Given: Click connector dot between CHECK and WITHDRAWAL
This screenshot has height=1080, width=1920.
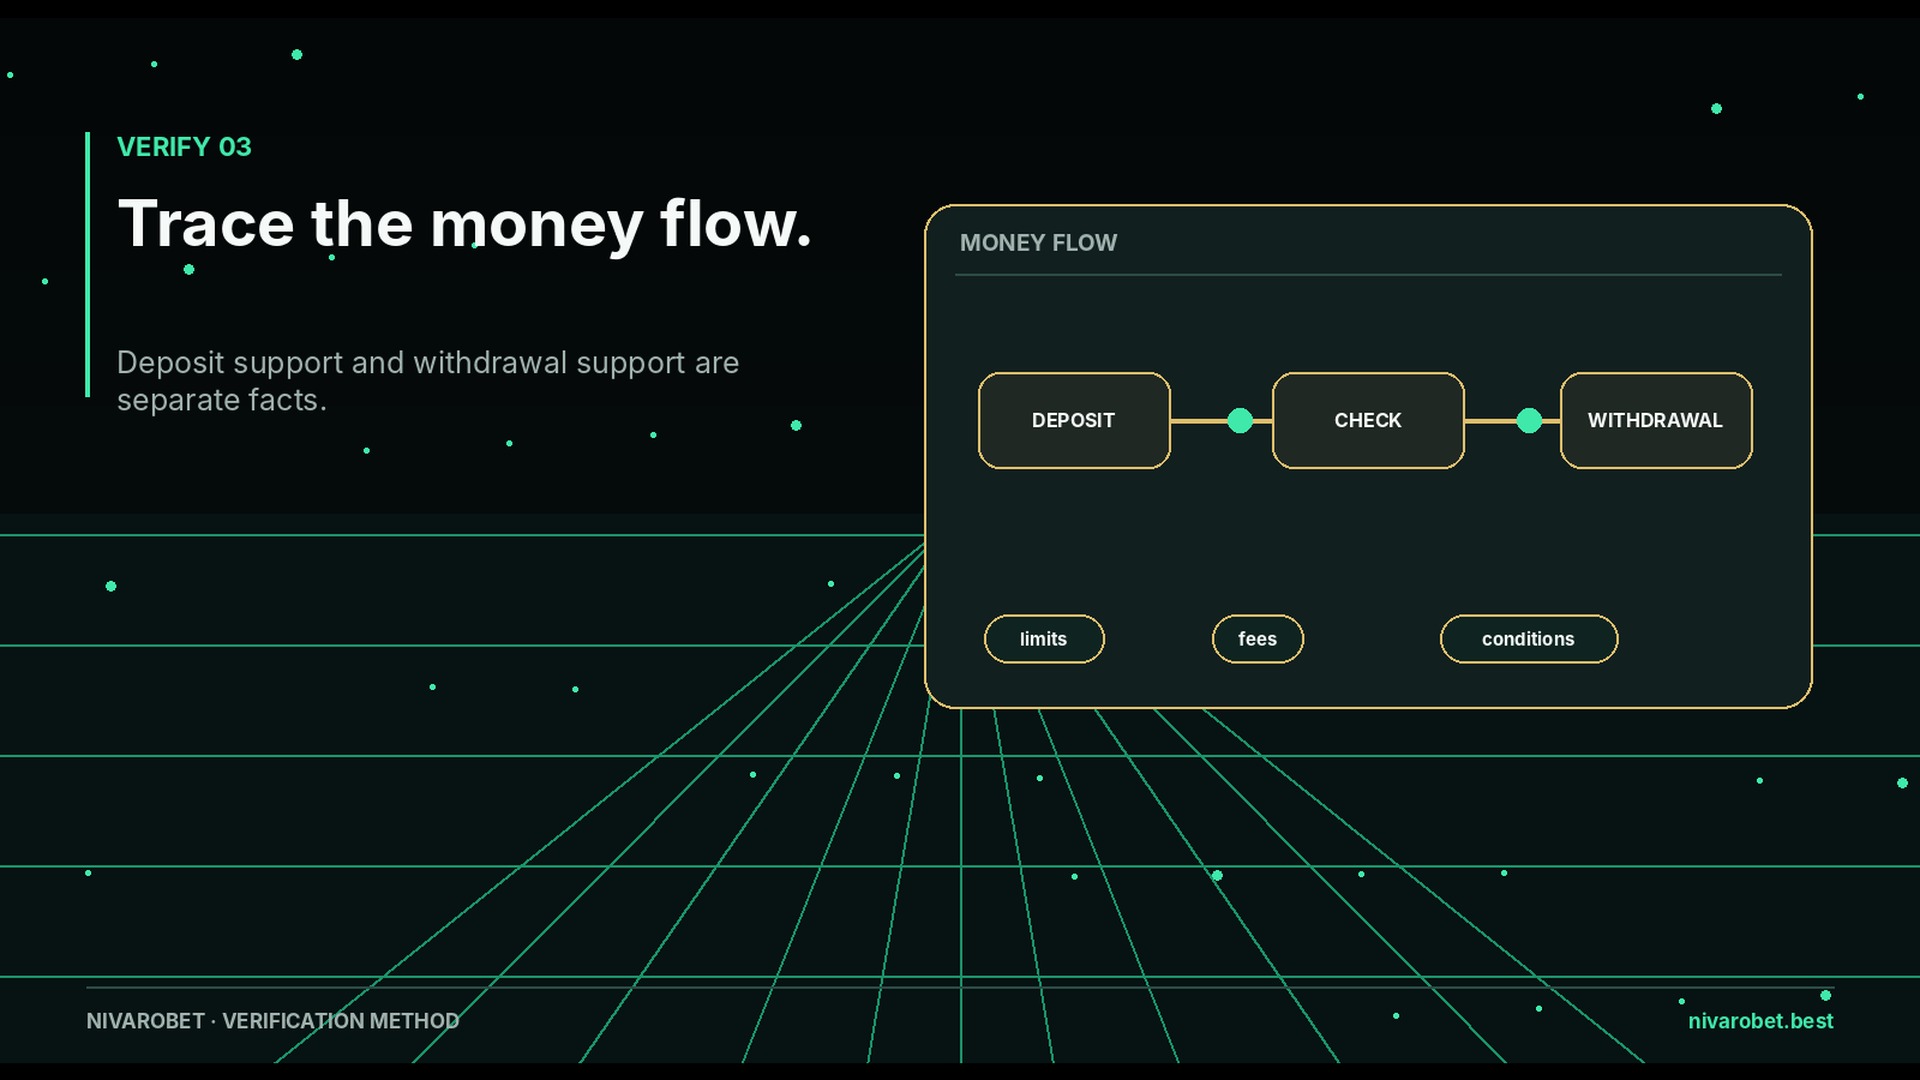Looking at the screenshot, I should [x=1529, y=421].
